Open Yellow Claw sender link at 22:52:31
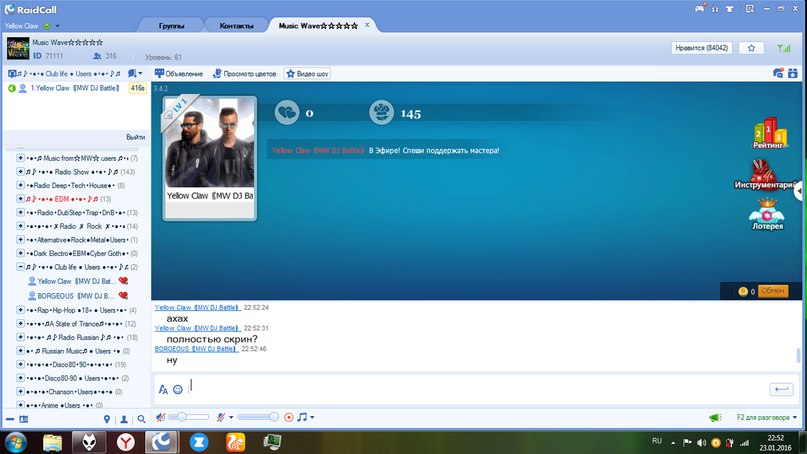Screen dimensions: 807x454 pyautogui.click(x=197, y=328)
